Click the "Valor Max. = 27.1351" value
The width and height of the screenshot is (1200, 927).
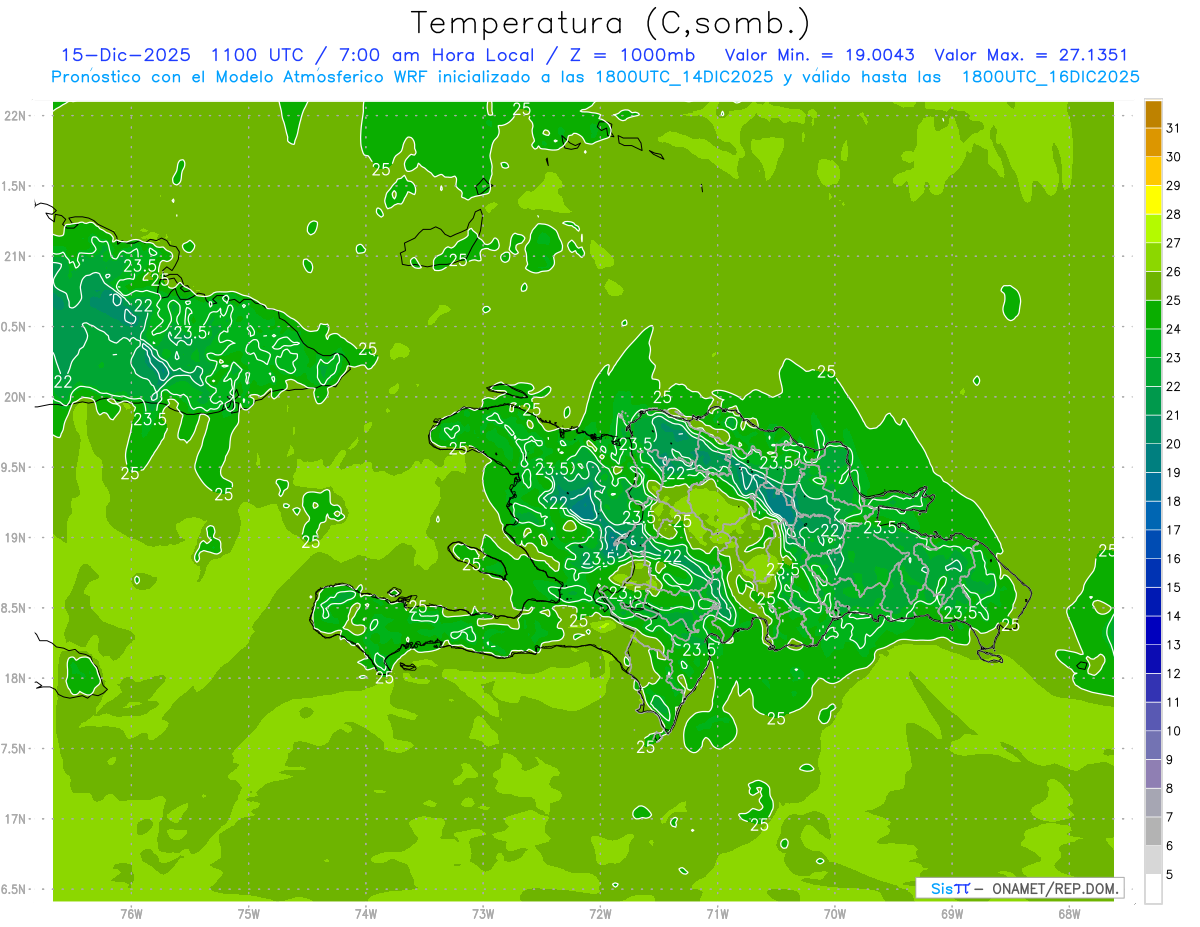point(1031,55)
